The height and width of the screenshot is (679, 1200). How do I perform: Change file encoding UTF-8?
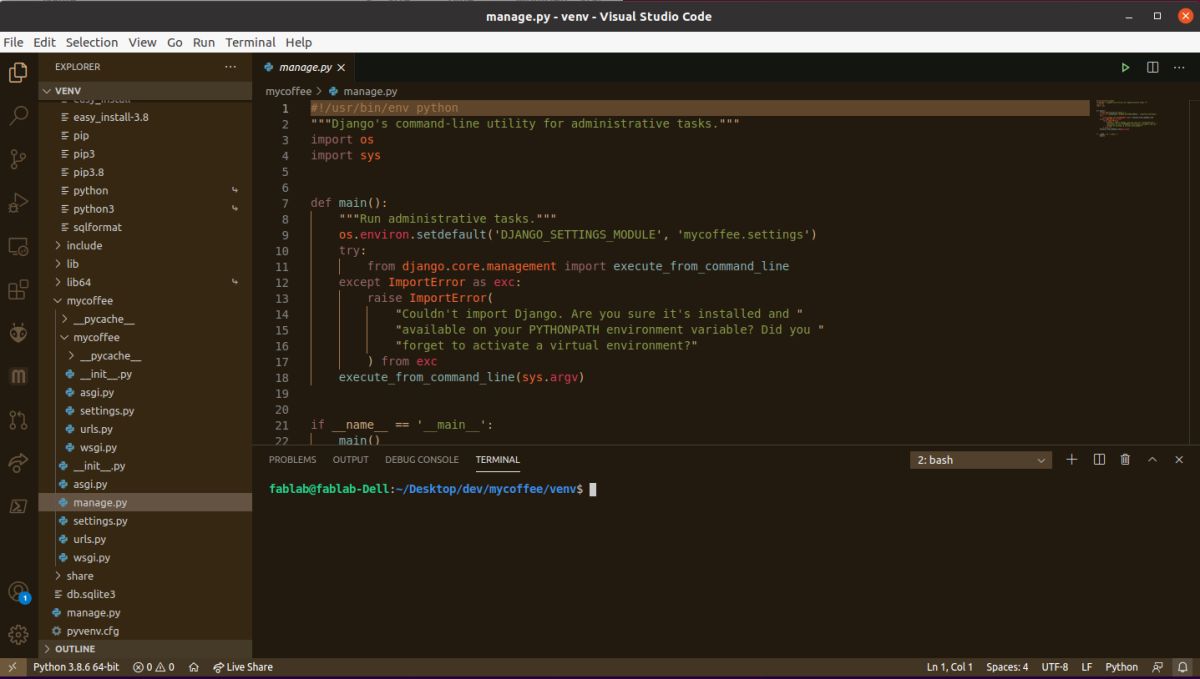tap(1055, 667)
